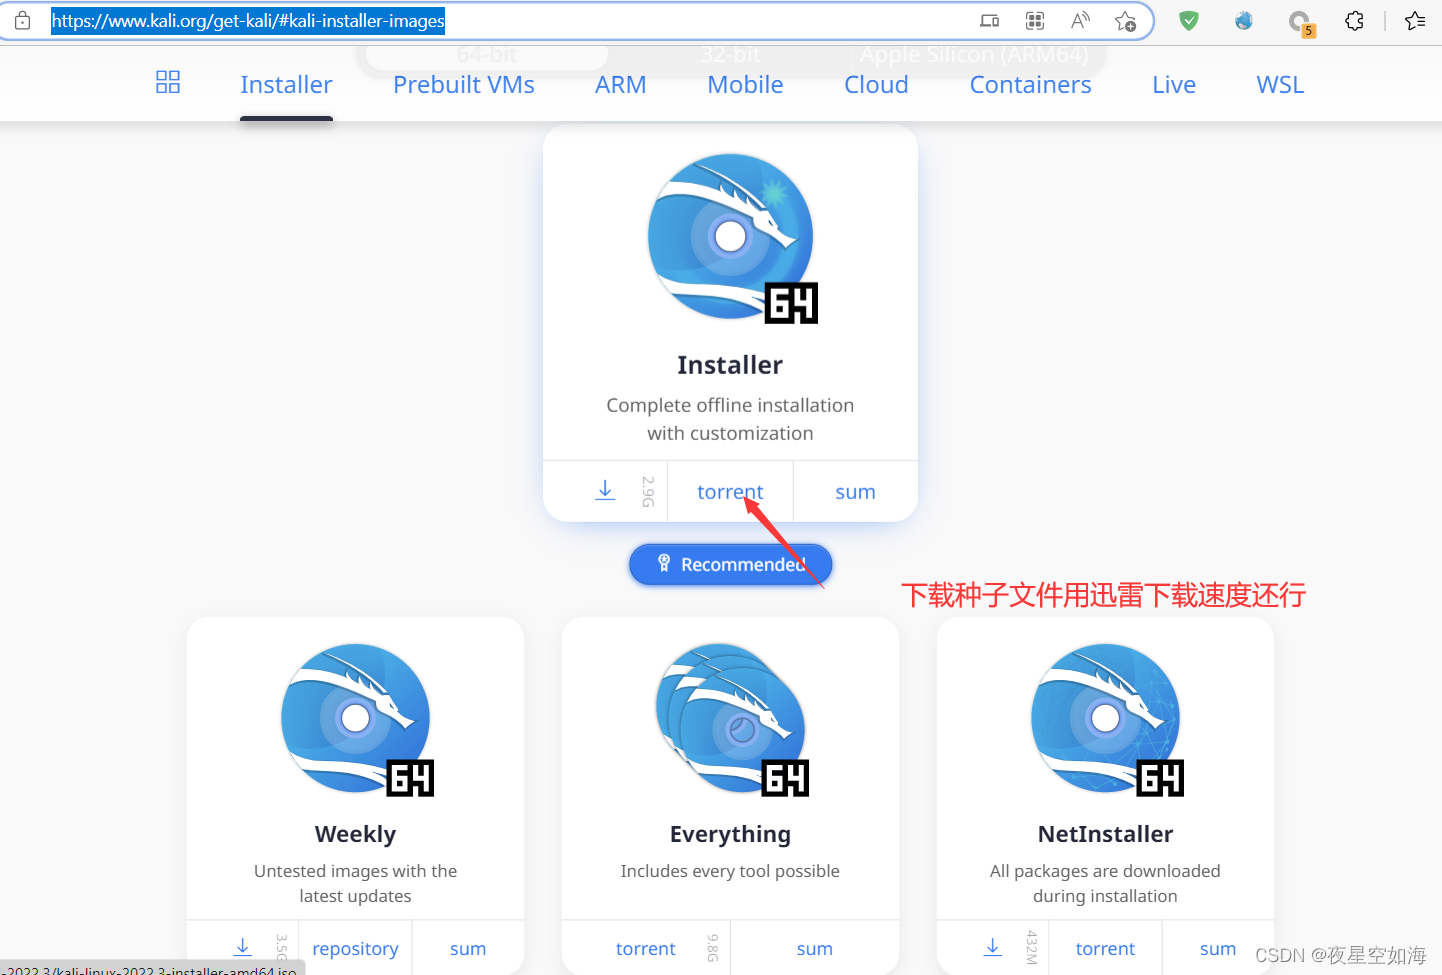This screenshot has height=975, width=1442.
Task: Click the Installer sum link
Action: [x=855, y=492]
